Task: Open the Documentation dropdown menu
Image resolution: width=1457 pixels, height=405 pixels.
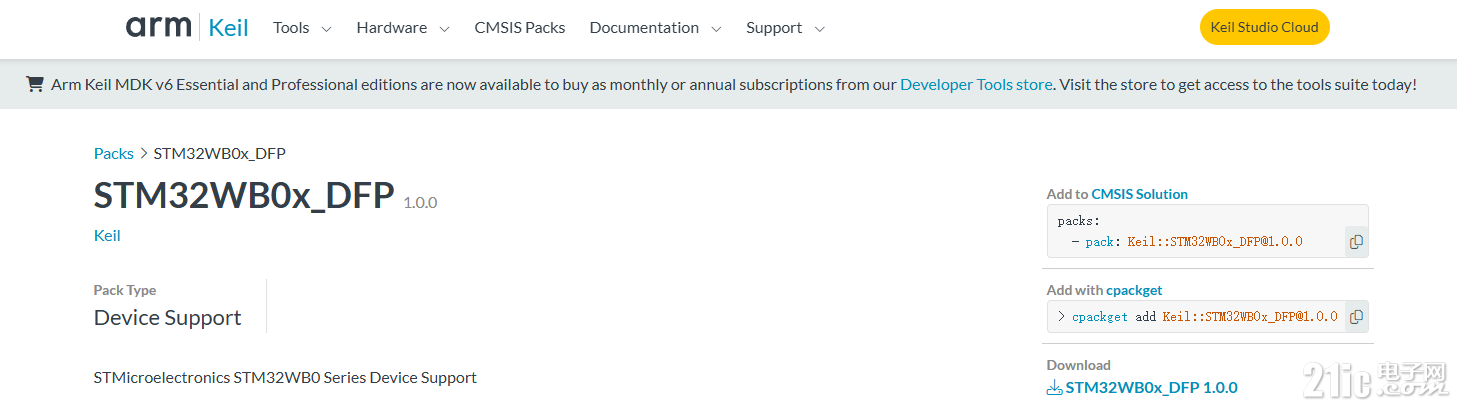Action: click(655, 28)
